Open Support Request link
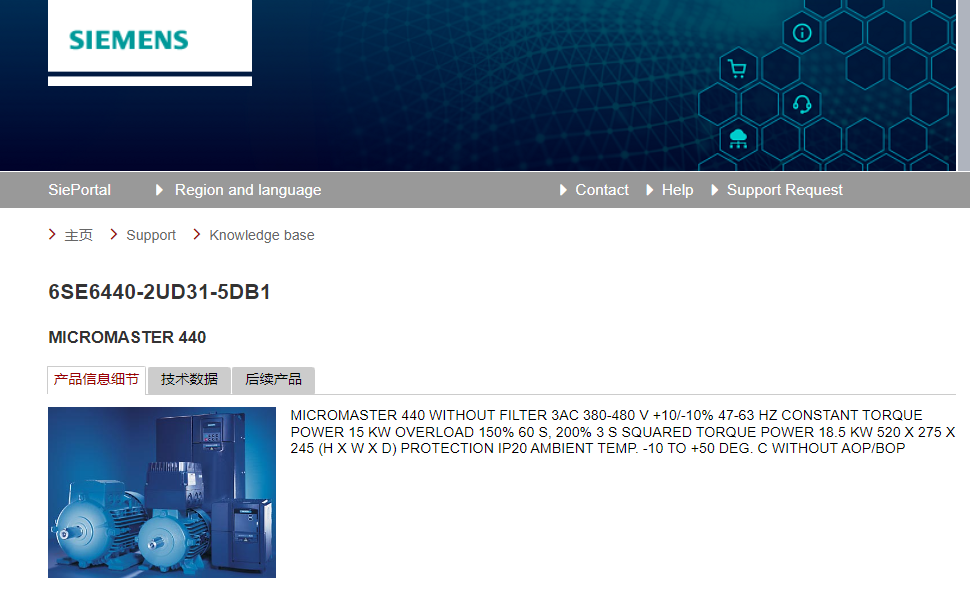This screenshot has width=970, height=590. [x=784, y=190]
